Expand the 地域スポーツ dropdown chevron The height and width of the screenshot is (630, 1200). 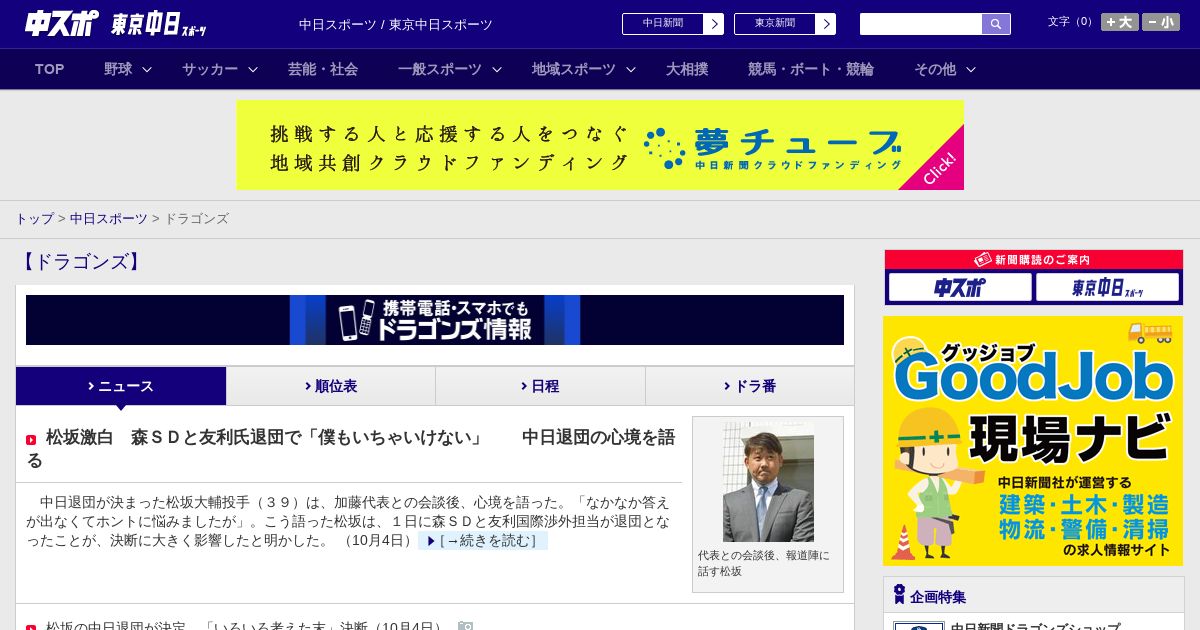631,69
